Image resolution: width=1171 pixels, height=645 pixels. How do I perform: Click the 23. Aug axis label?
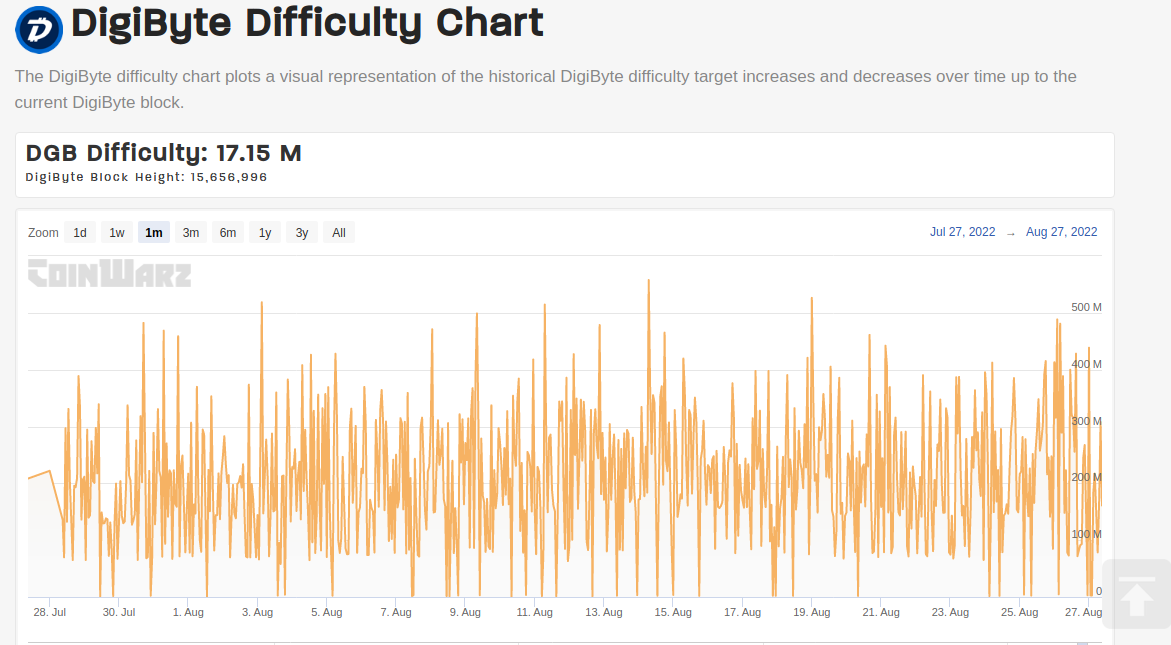click(950, 612)
